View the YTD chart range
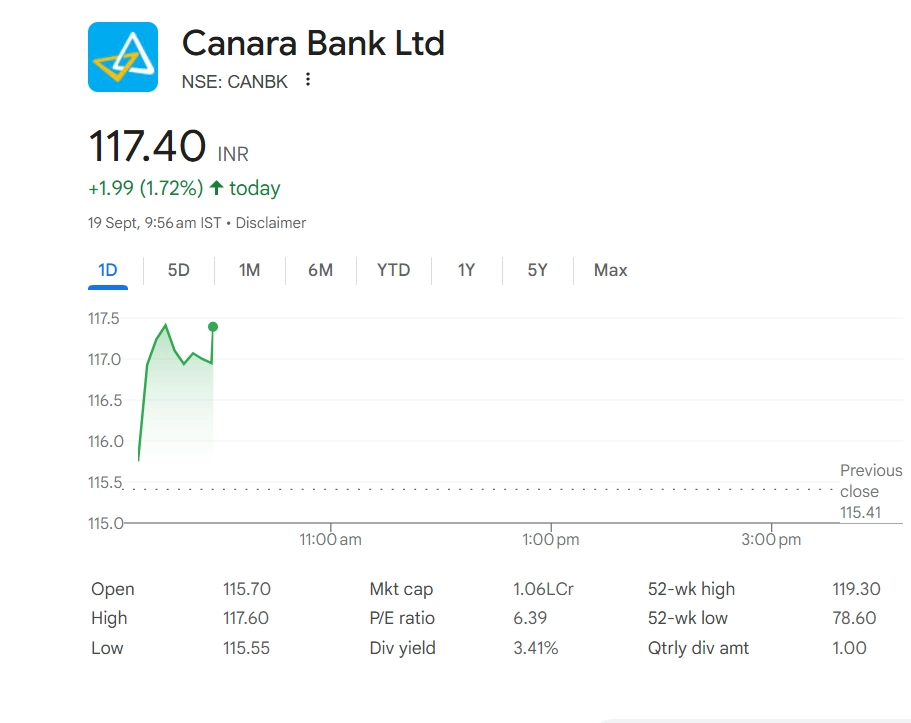 click(x=393, y=270)
